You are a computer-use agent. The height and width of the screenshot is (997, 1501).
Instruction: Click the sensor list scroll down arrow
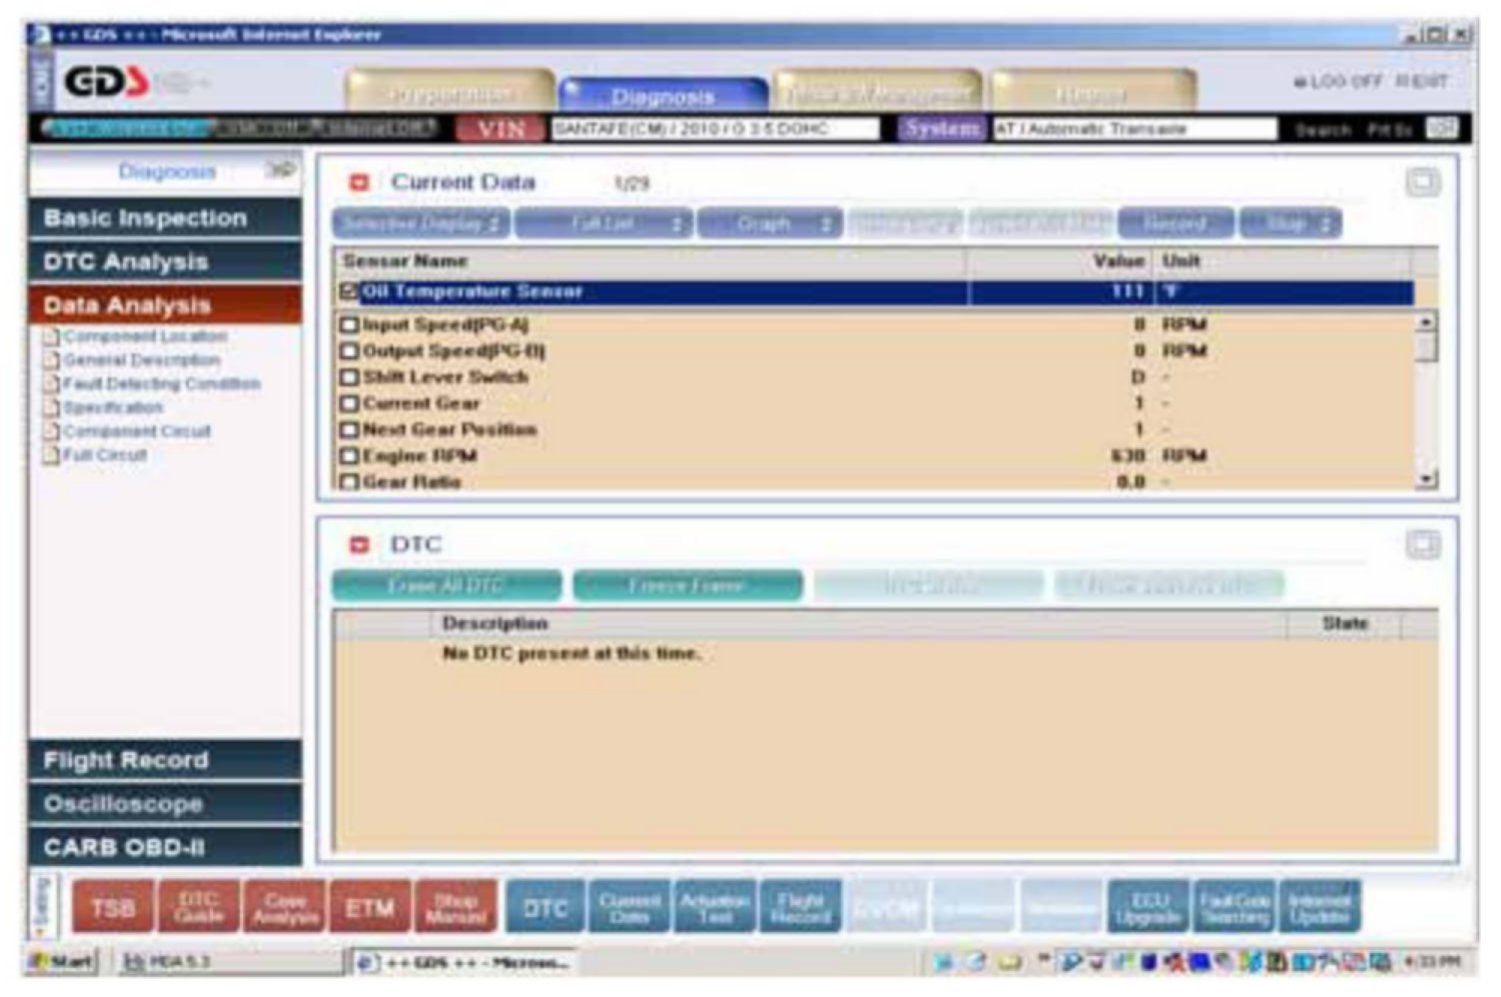click(x=1427, y=480)
